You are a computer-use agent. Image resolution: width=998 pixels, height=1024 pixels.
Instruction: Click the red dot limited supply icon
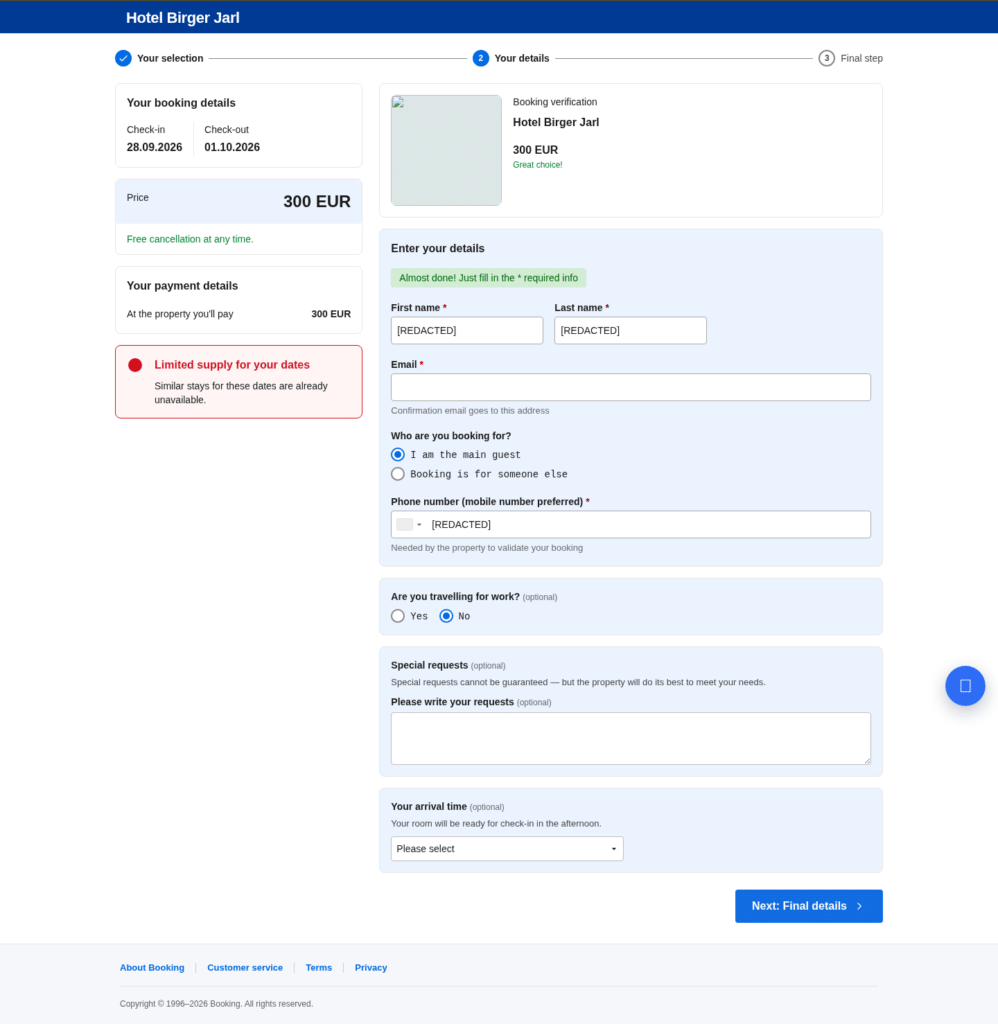point(135,365)
